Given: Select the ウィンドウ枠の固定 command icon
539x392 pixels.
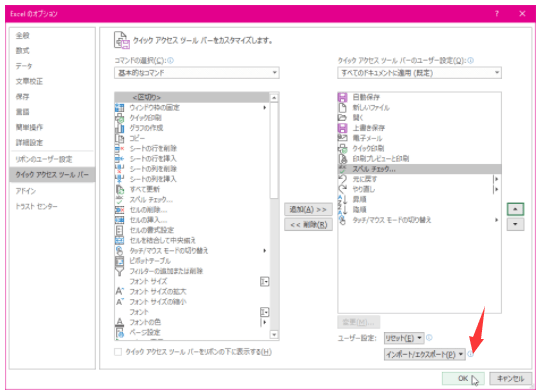Looking at the screenshot, I should (x=119, y=108).
